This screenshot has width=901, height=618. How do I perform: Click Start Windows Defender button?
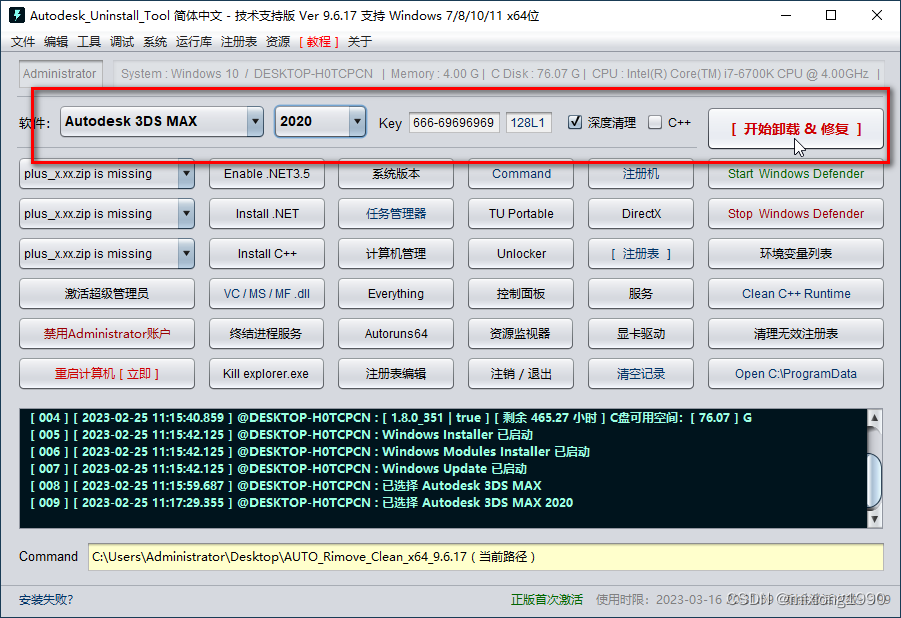point(796,174)
